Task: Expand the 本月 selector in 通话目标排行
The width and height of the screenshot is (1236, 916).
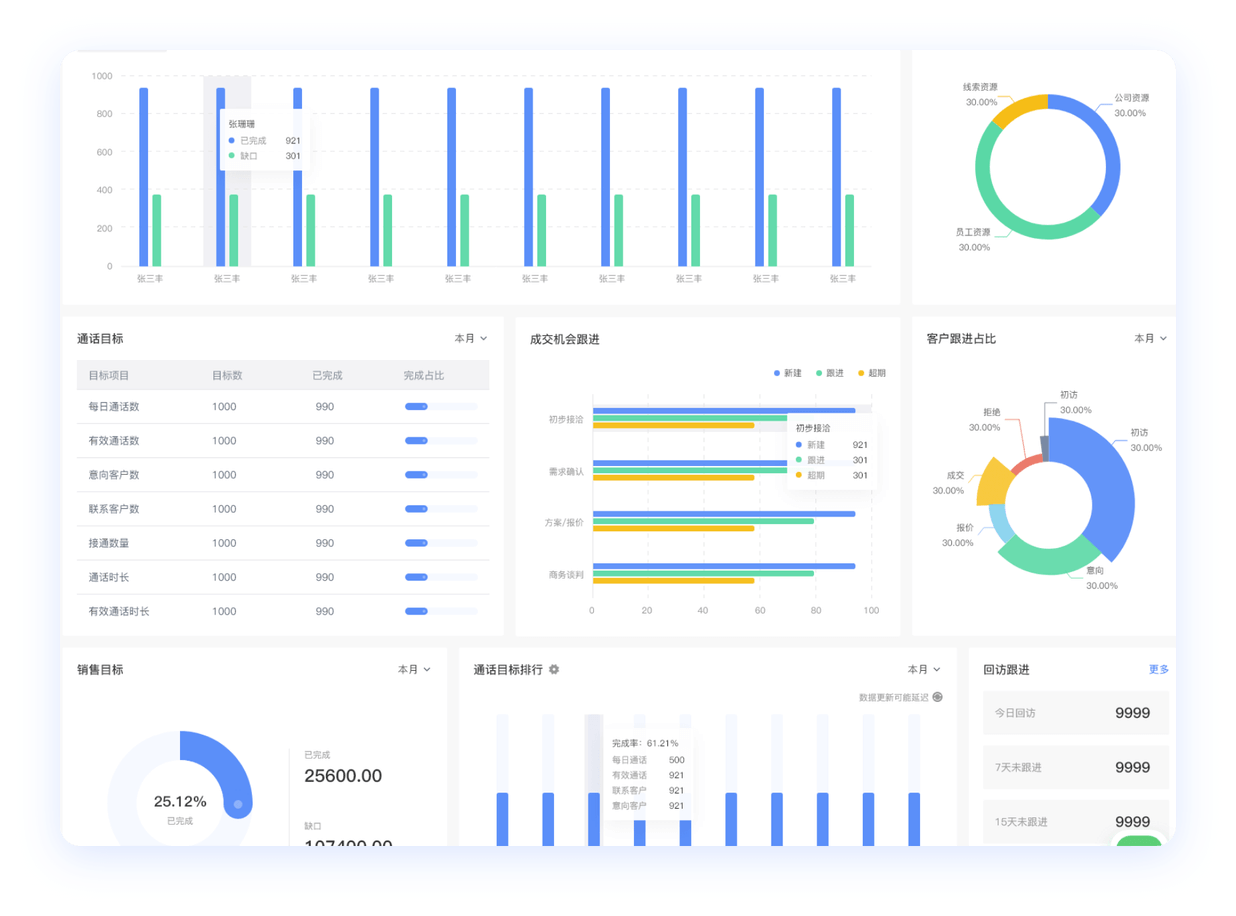Action: [x=923, y=670]
